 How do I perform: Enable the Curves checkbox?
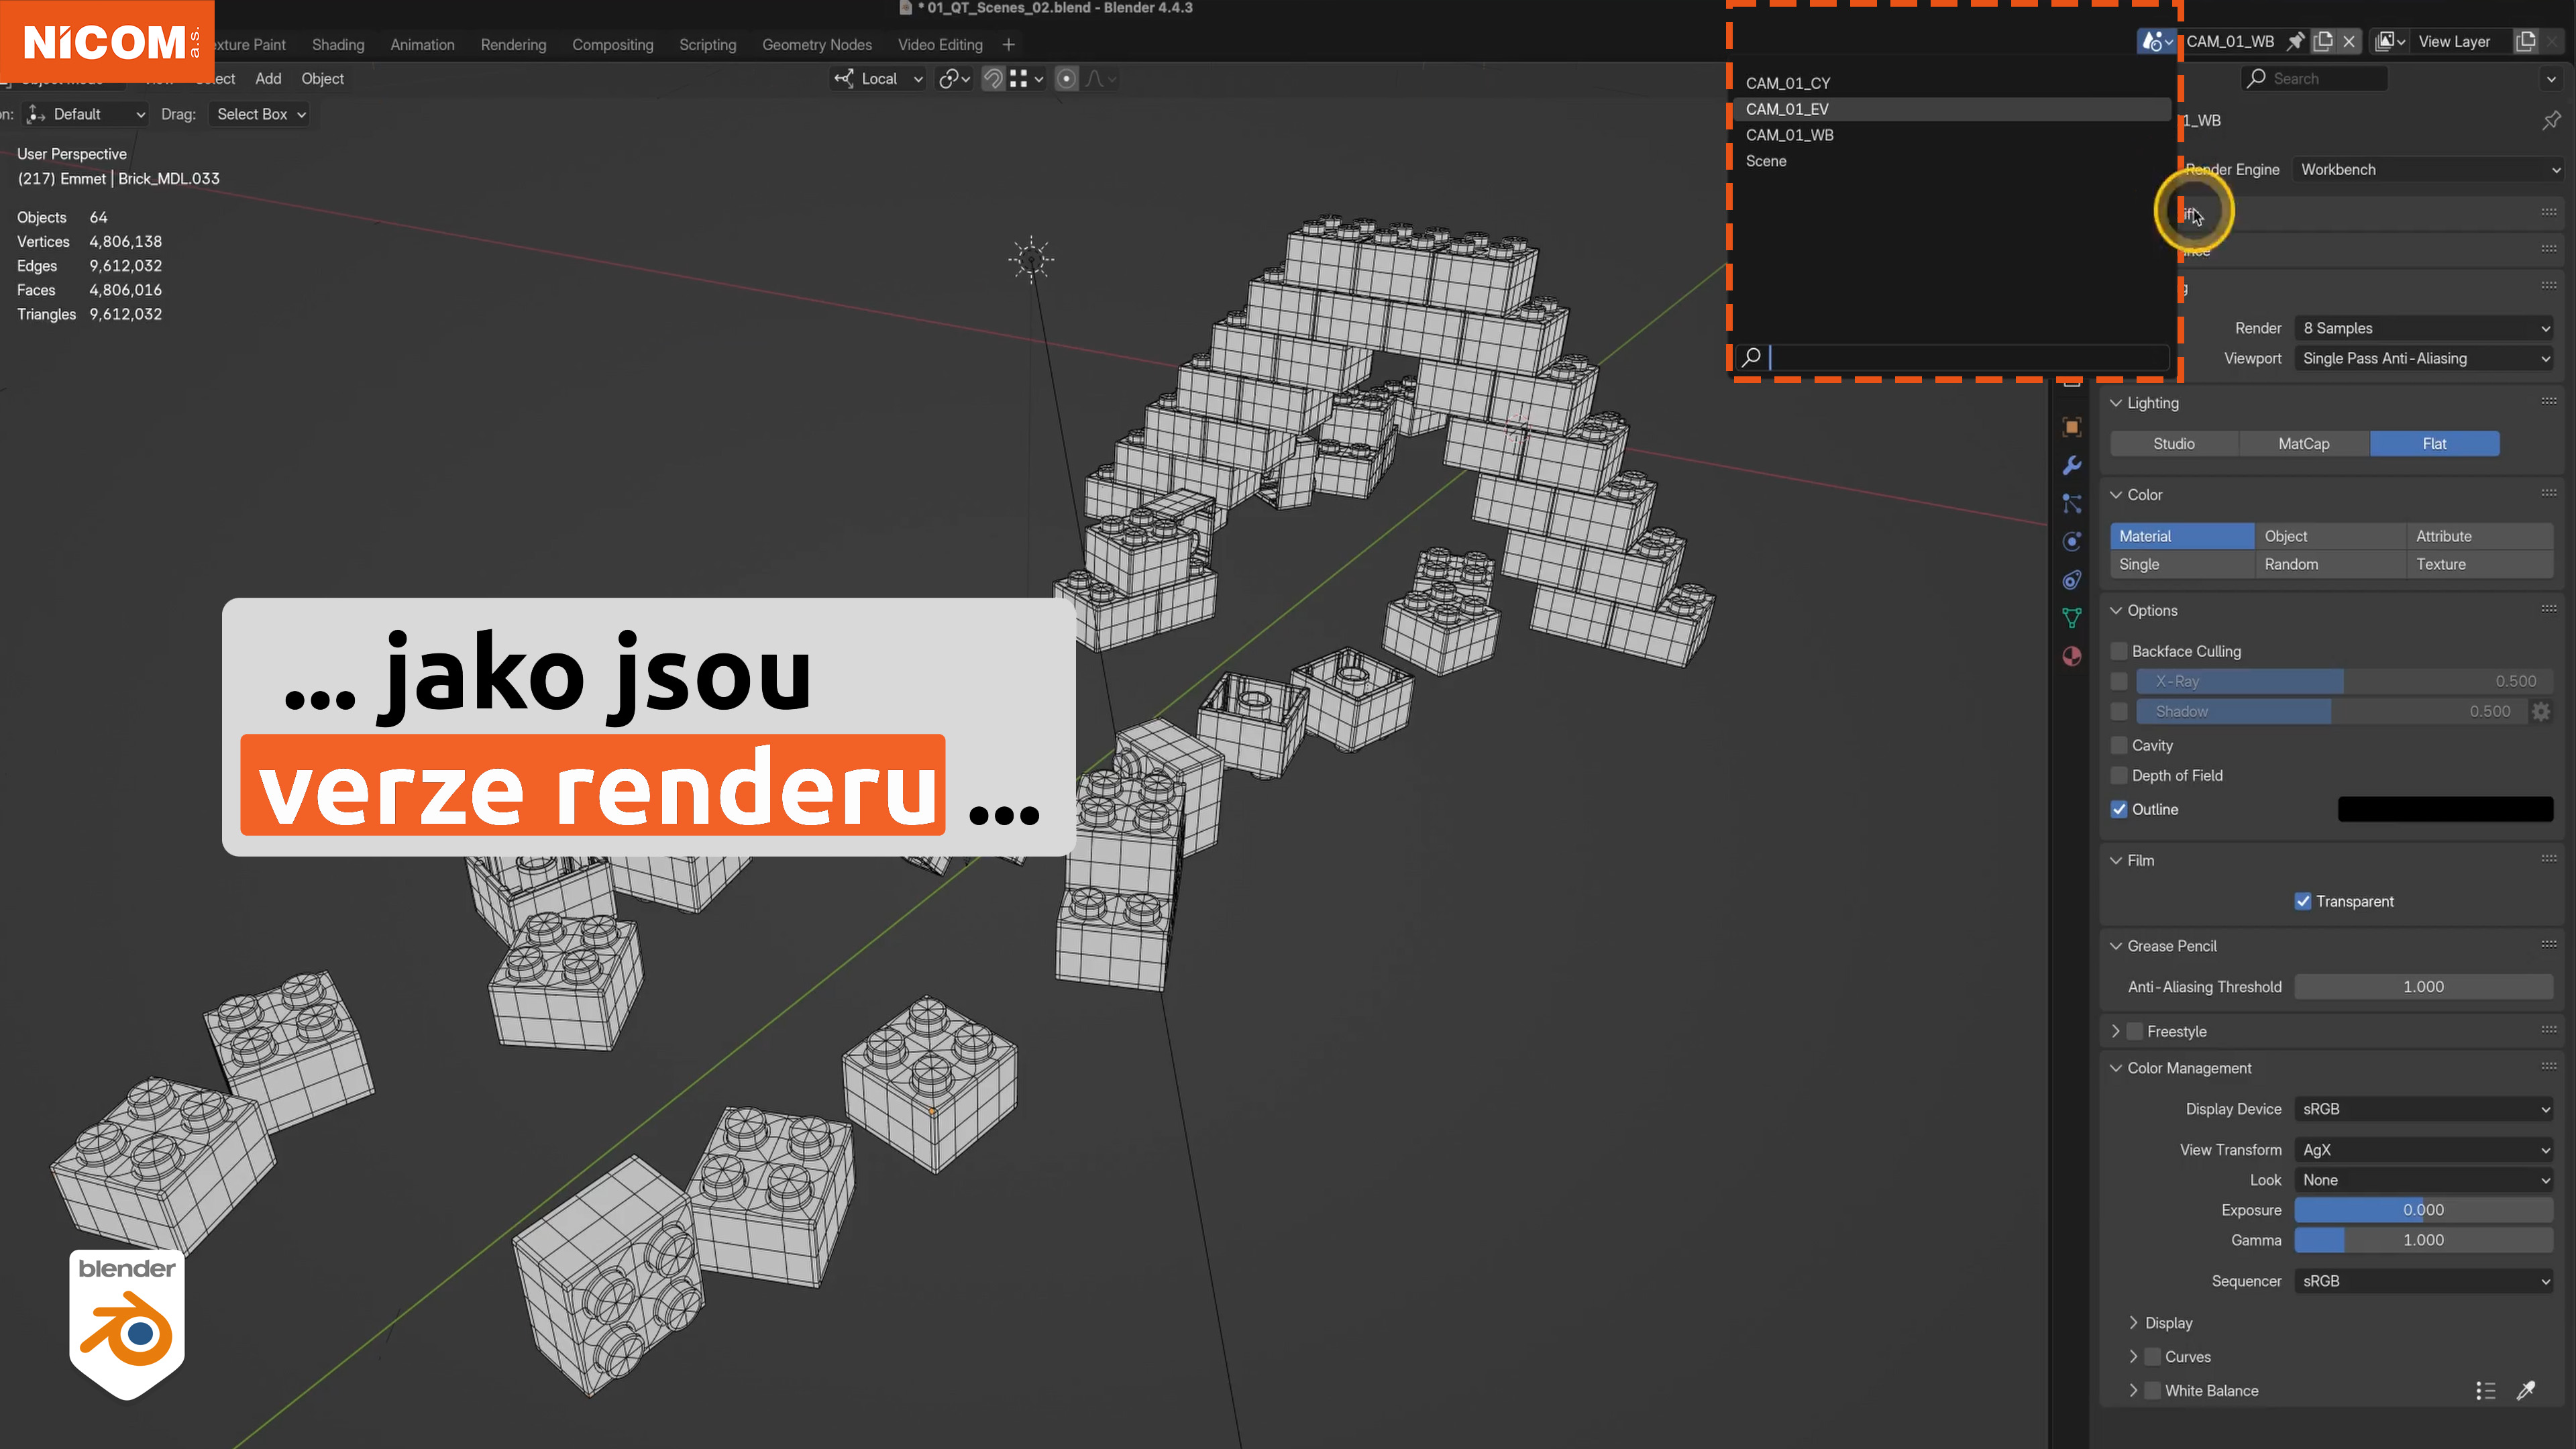2153,1356
